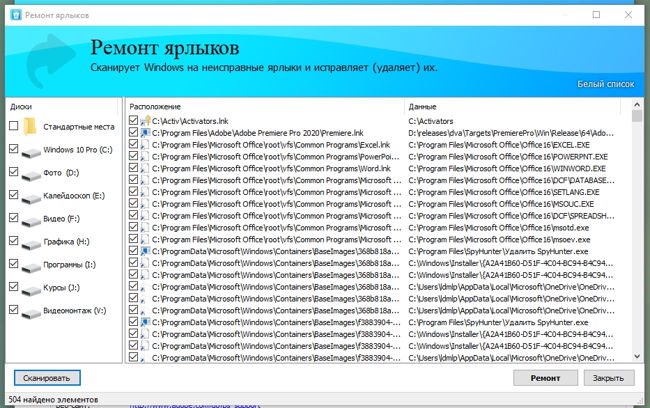The height and width of the screenshot is (408, 650).
Task: Uncheck the Фото (D:) drive checkbox
Action: pyautogui.click(x=14, y=171)
